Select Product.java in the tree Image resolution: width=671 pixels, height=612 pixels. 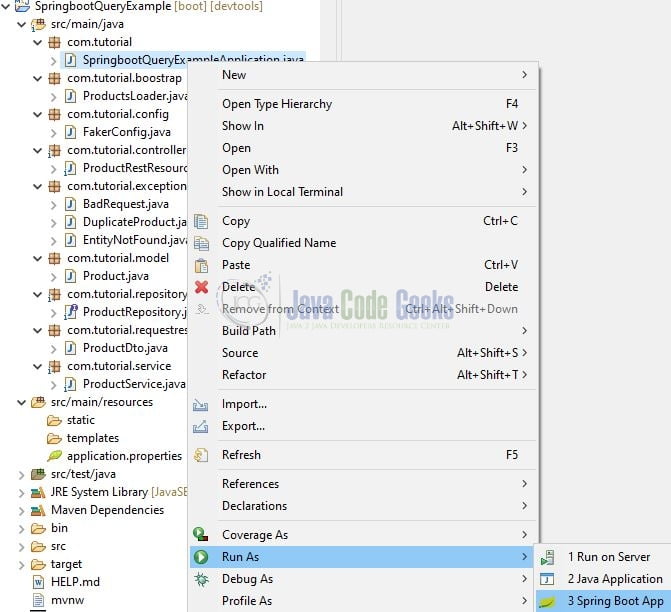116,276
